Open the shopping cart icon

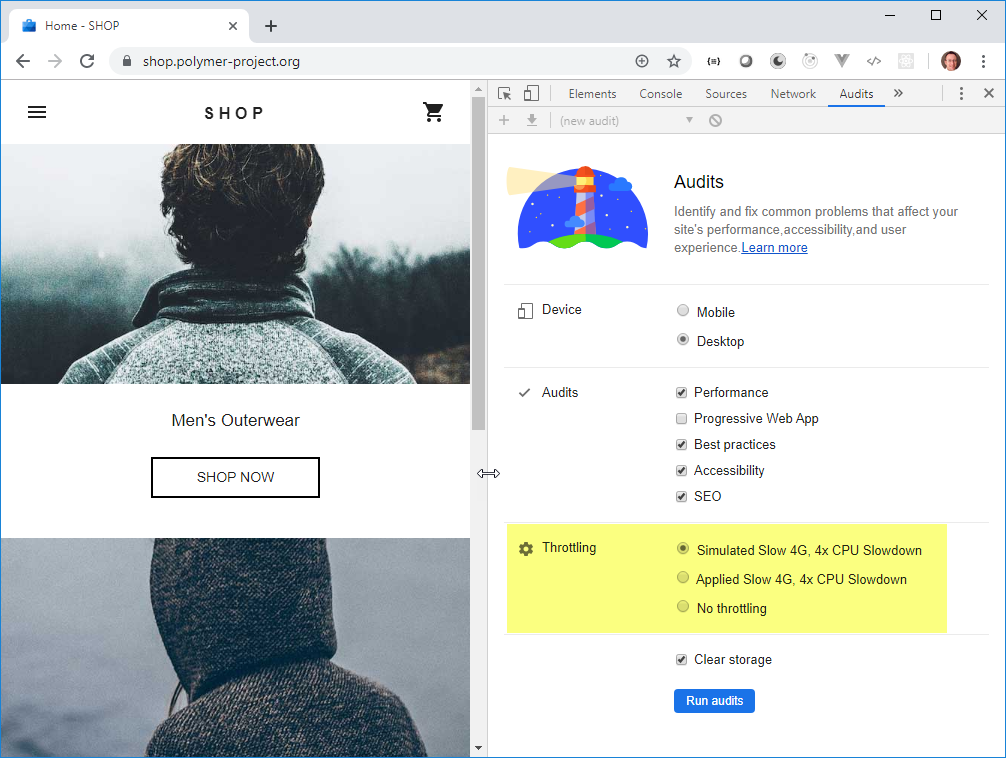click(433, 113)
